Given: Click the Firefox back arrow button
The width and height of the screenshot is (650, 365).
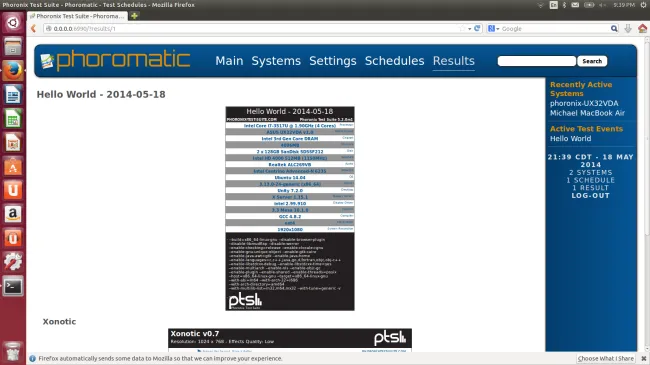Looking at the screenshot, I should [34, 29].
